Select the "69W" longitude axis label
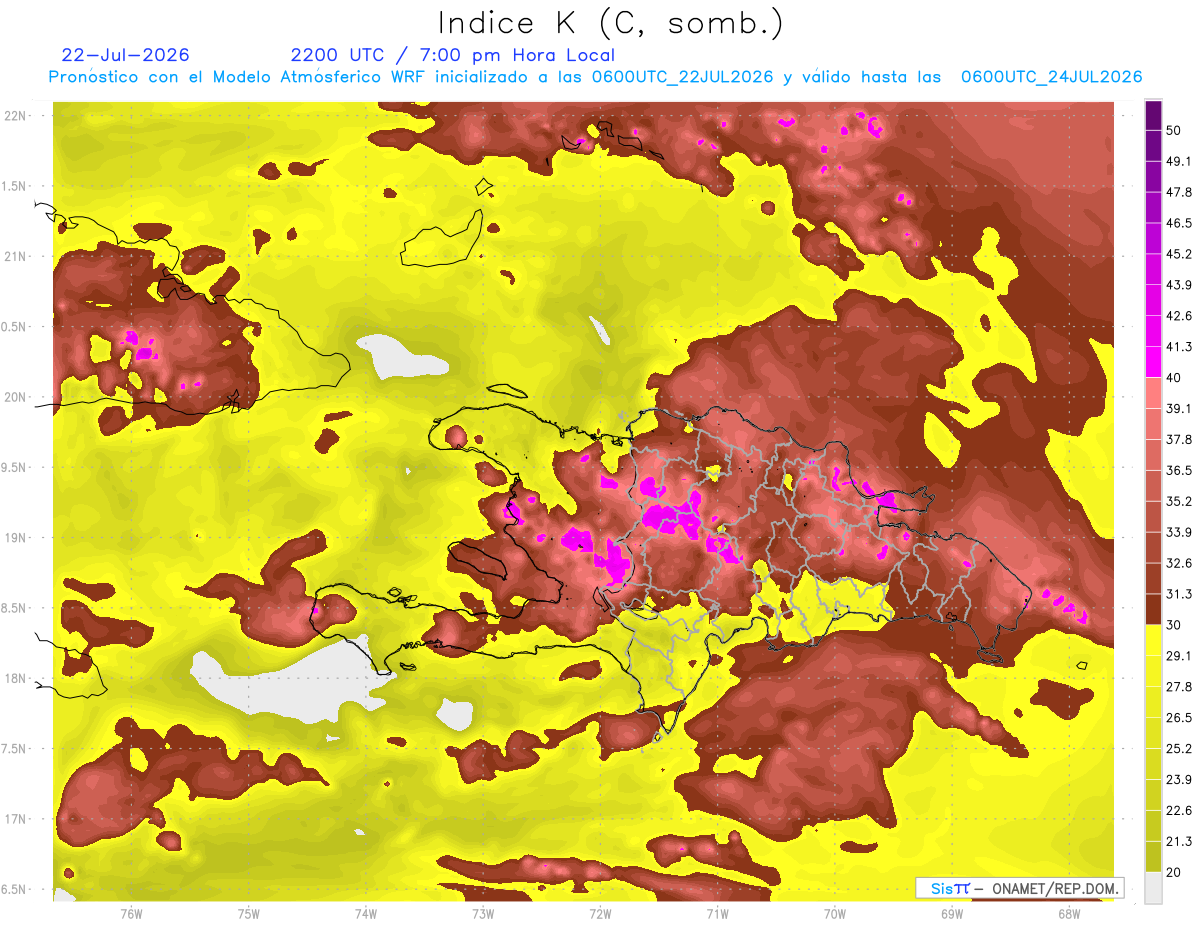Screen dimensions: 1200x927 click(x=952, y=914)
